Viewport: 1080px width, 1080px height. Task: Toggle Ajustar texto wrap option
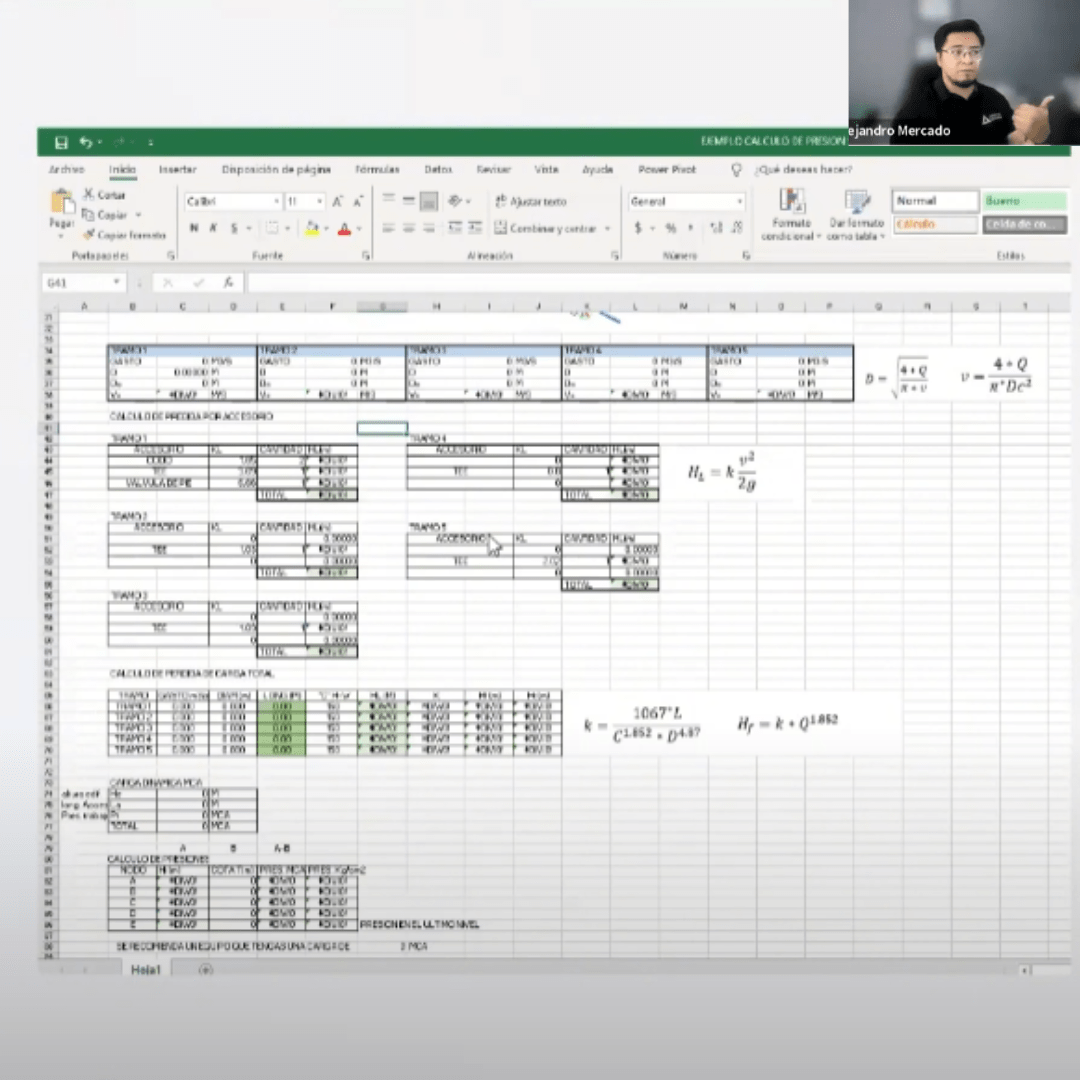(x=530, y=202)
